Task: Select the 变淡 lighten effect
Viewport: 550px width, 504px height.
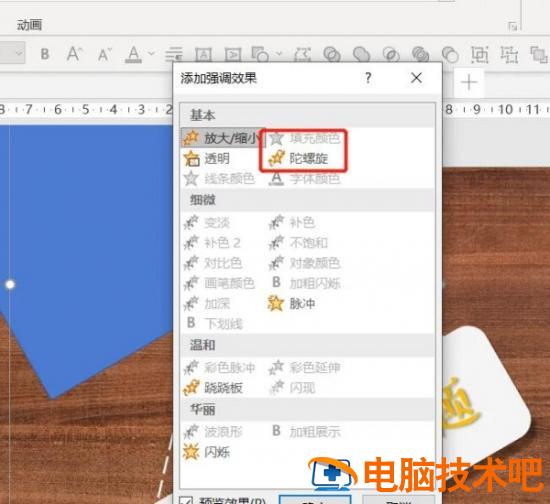Action: point(207,222)
